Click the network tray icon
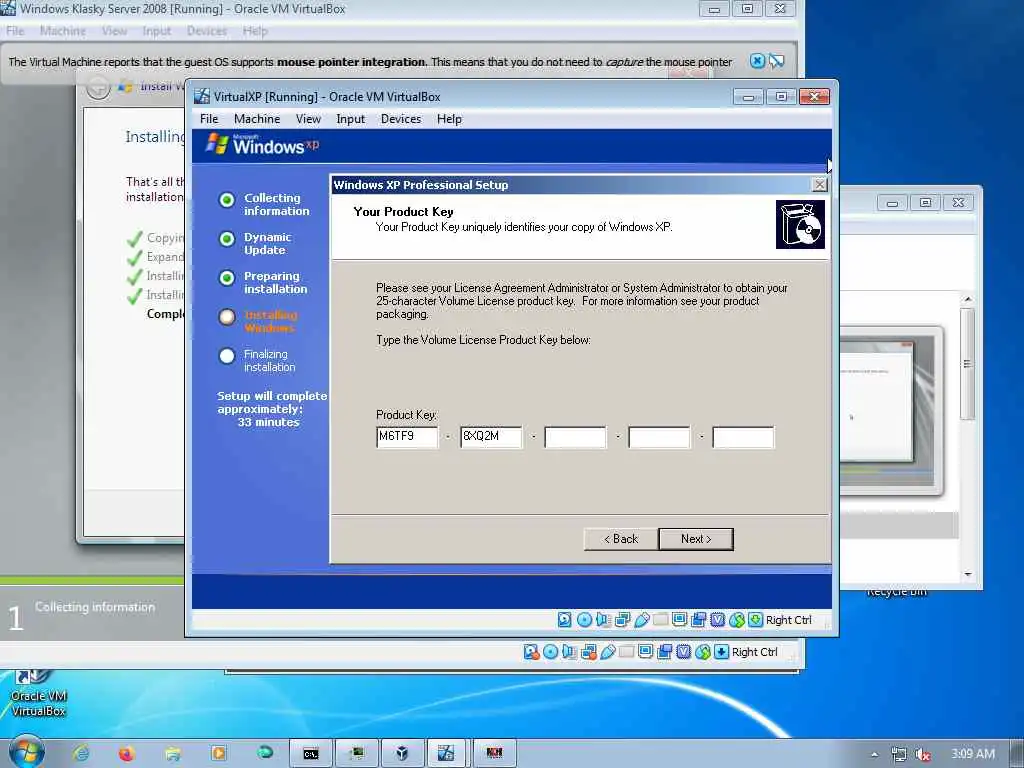The width and height of the screenshot is (1024, 768). [x=899, y=754]
